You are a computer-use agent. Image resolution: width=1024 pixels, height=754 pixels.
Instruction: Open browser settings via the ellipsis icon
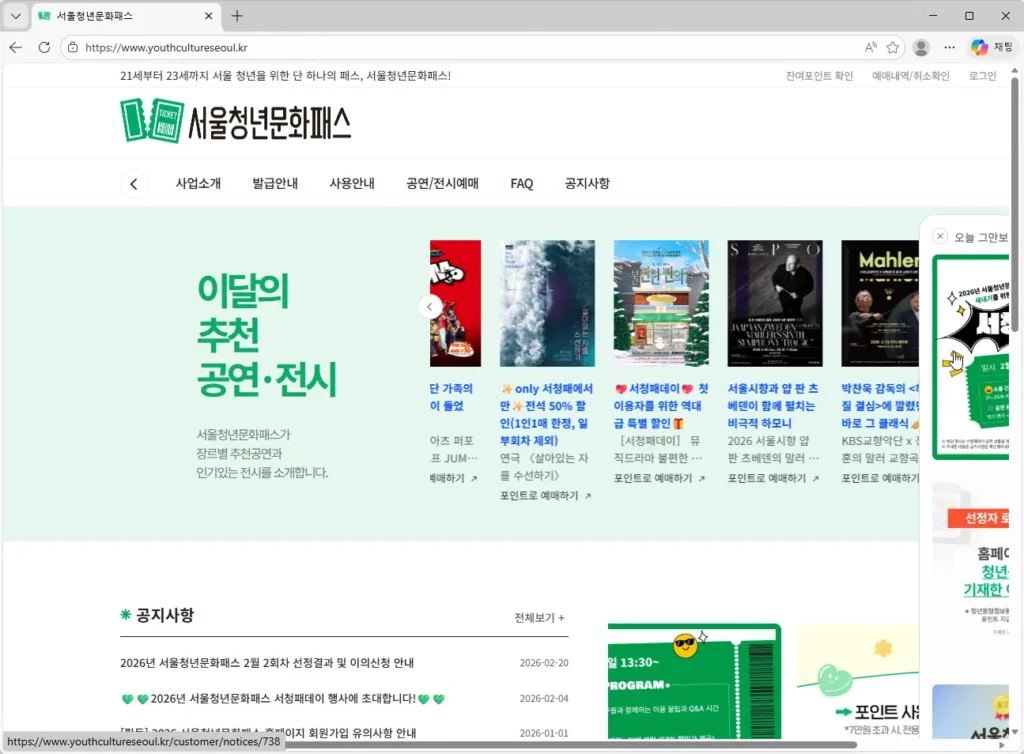tap(949, 47)
